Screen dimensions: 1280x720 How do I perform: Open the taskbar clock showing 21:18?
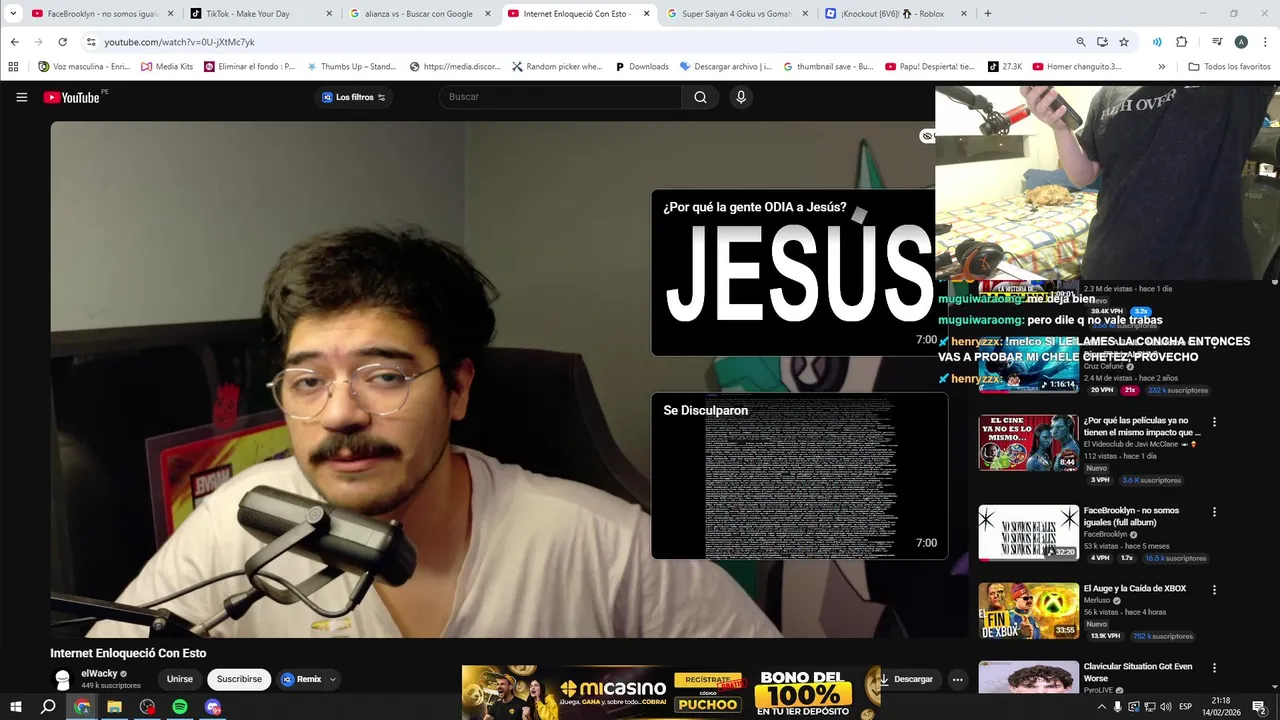[1221, 707]
